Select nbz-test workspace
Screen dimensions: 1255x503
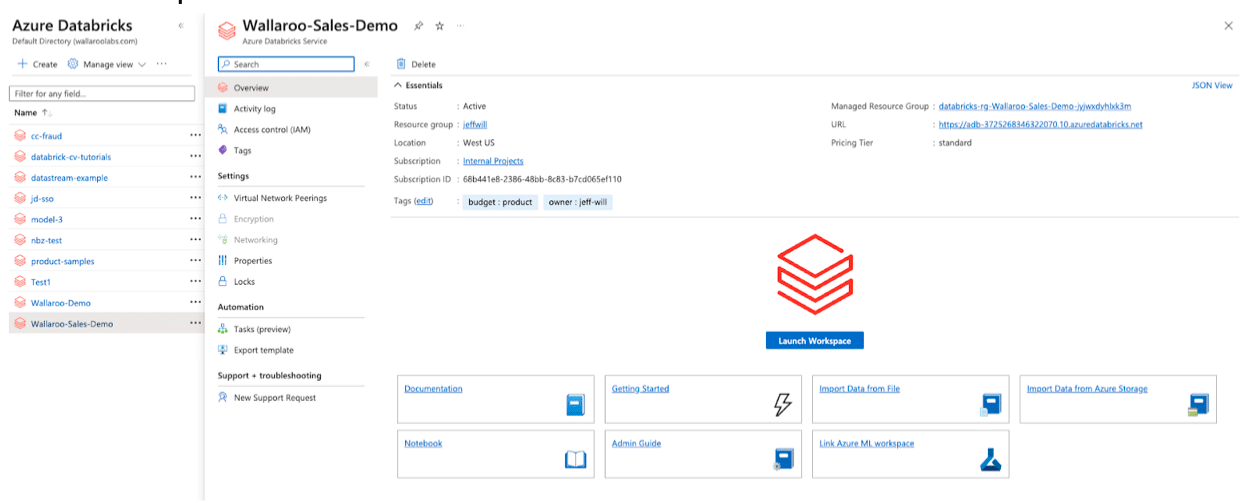[46, 240]
